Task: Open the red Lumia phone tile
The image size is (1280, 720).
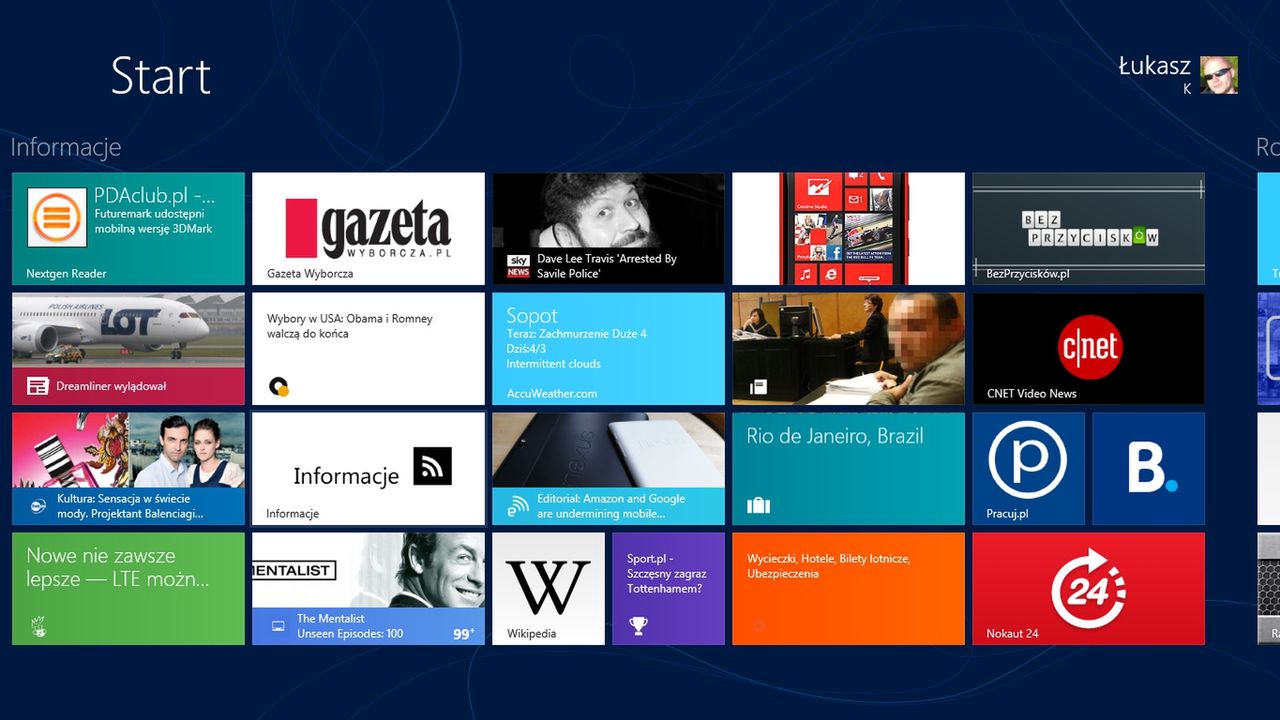Action: 848,229
